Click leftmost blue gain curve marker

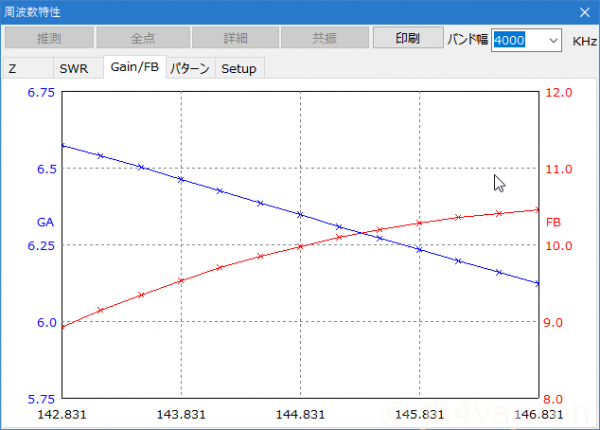click(62, 146)
